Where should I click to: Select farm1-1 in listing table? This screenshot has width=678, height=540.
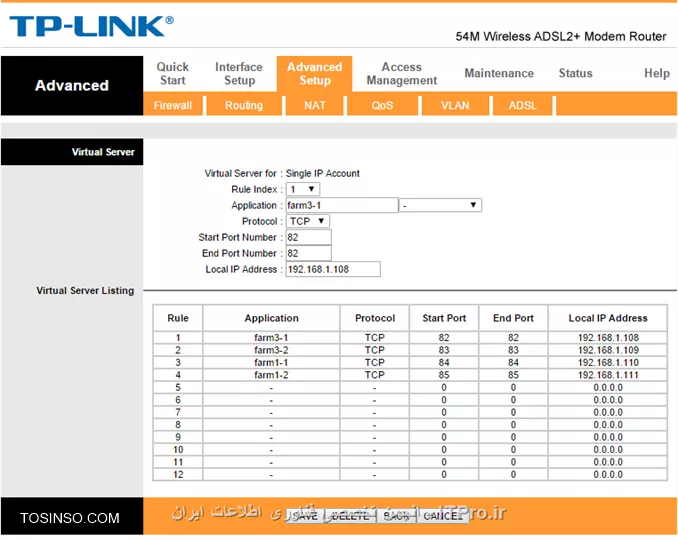pyautogui.click(x=271, y=363)
